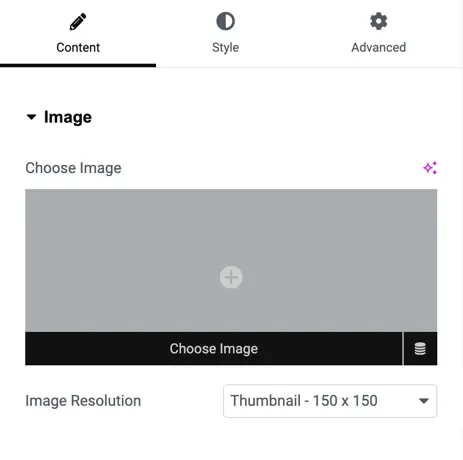
Task: Click the Image Resolution label
Action: (83, 401)
